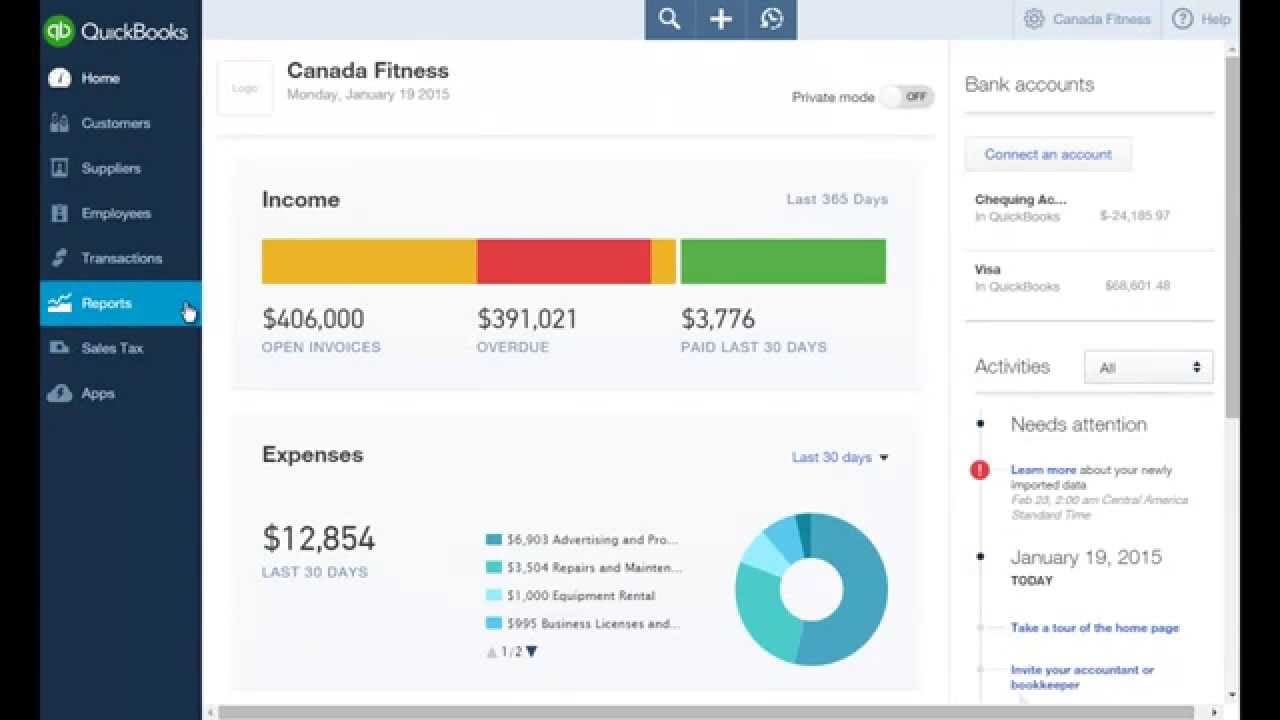This screenshot has width=1280, height=720.
Task: Open the Activities All dropdown
Action: tap(1149, 367)
